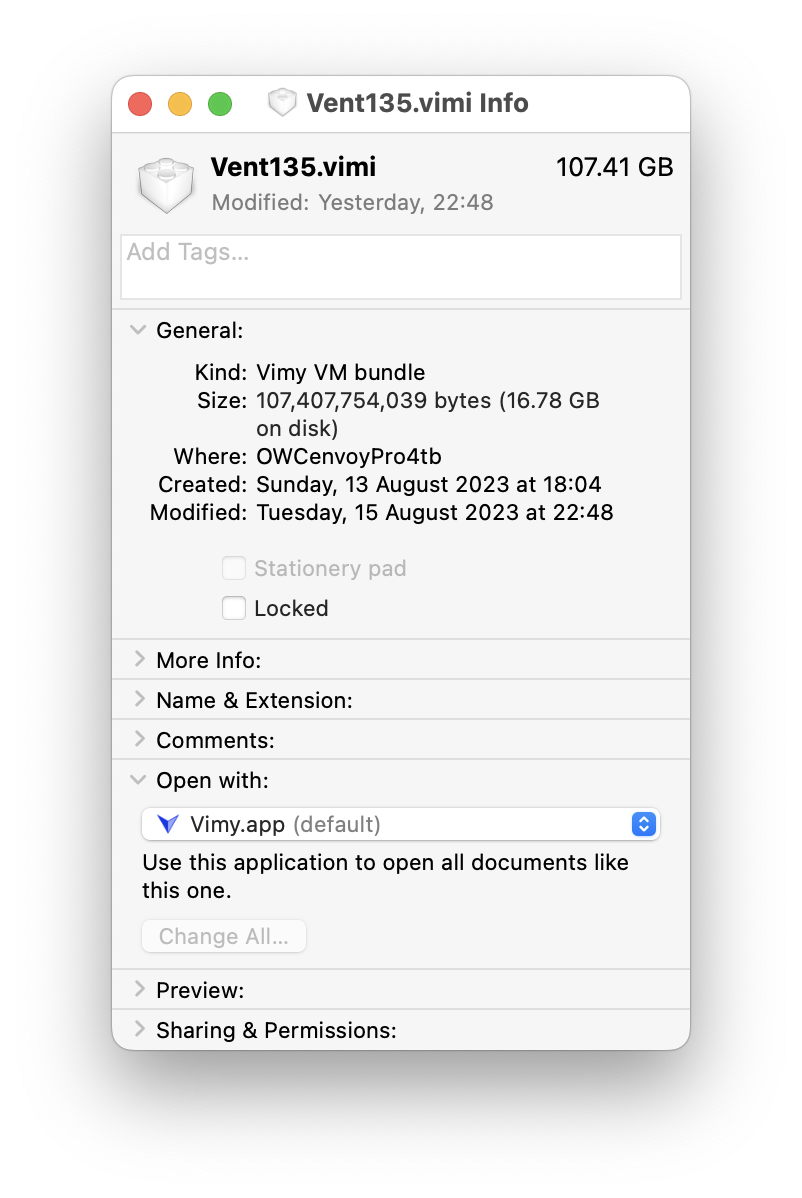Click the Vent135.vimi file name in header
The width and height of the screenshot is (802, 1198).
(293, 167)
